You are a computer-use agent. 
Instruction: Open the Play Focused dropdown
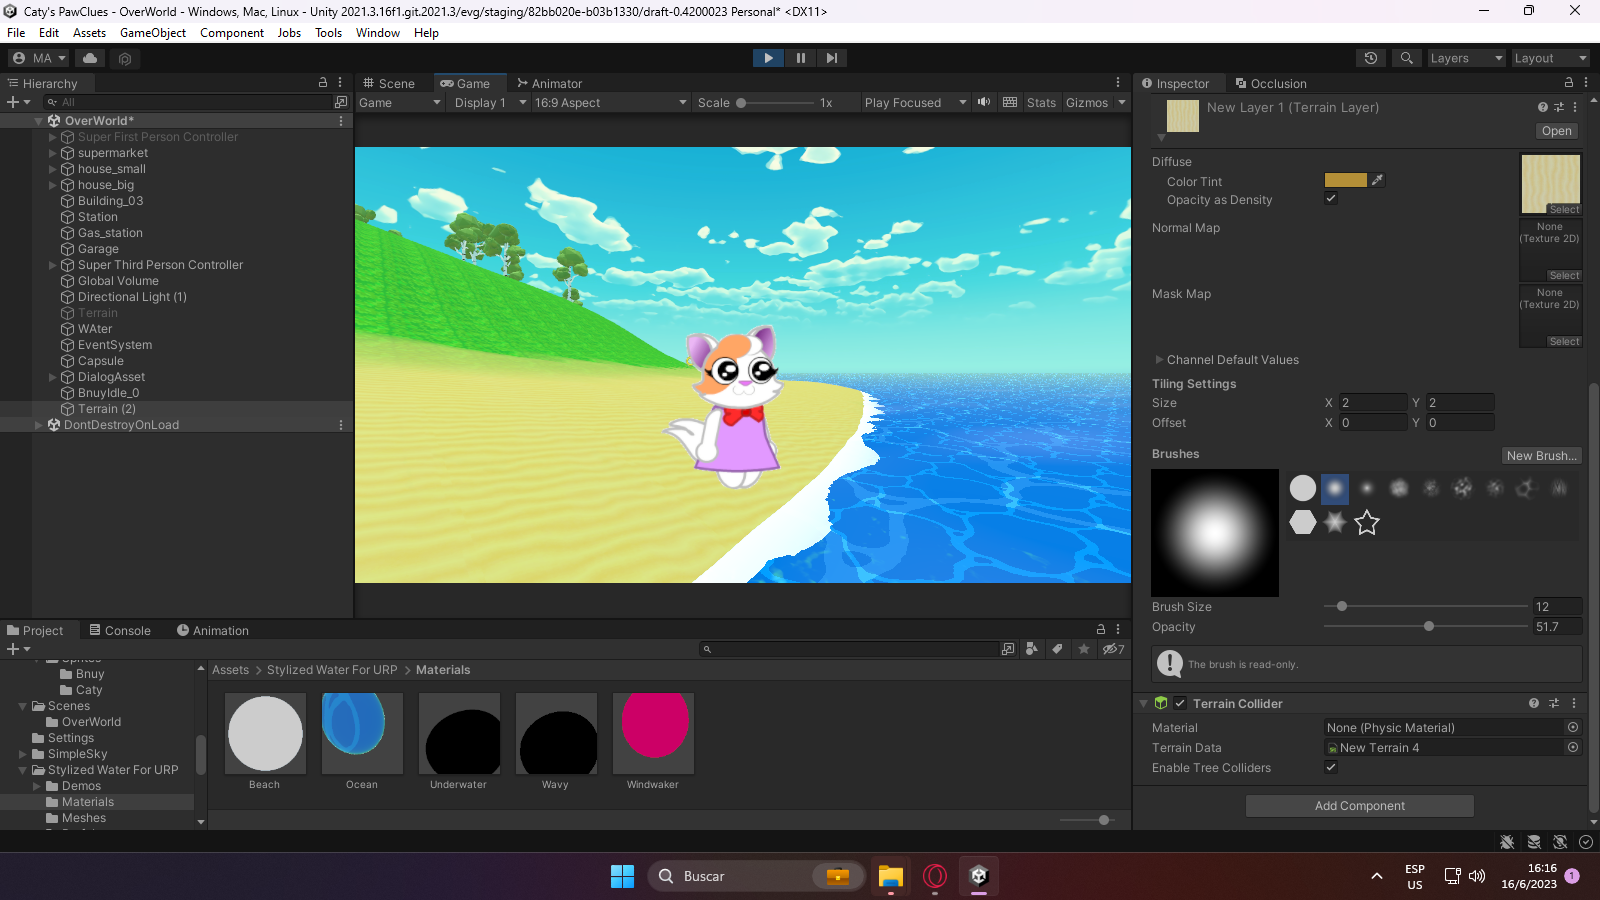(915, 102)
